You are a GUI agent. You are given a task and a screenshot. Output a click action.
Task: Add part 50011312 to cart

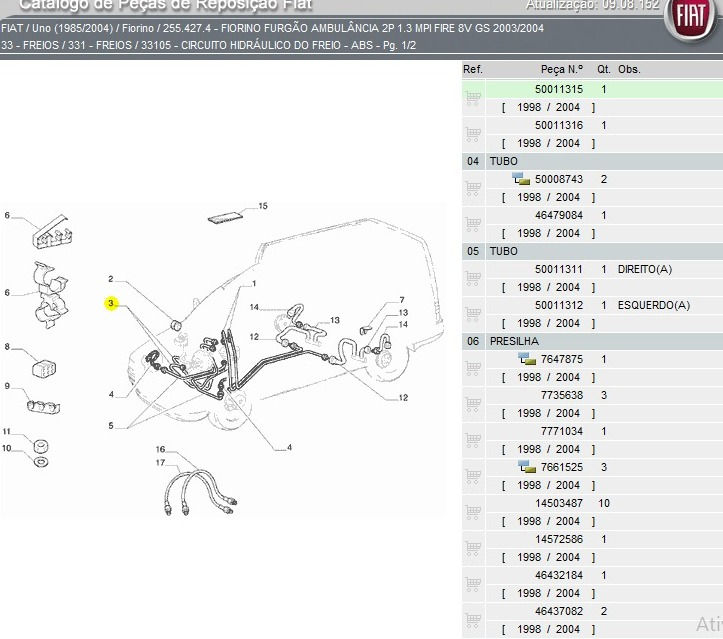(473, 314)
